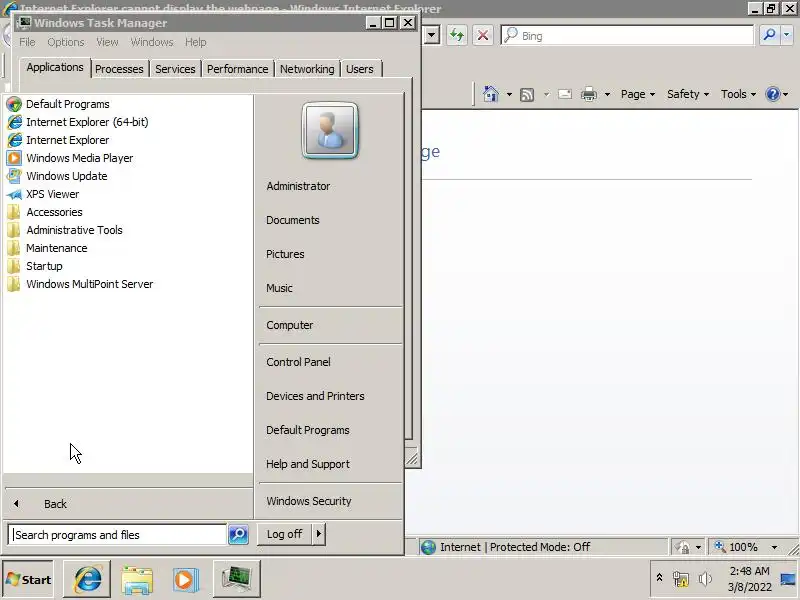Show hidden tray icons arrow
Viewport: 800px width, 600px height.
pos(659,578)
